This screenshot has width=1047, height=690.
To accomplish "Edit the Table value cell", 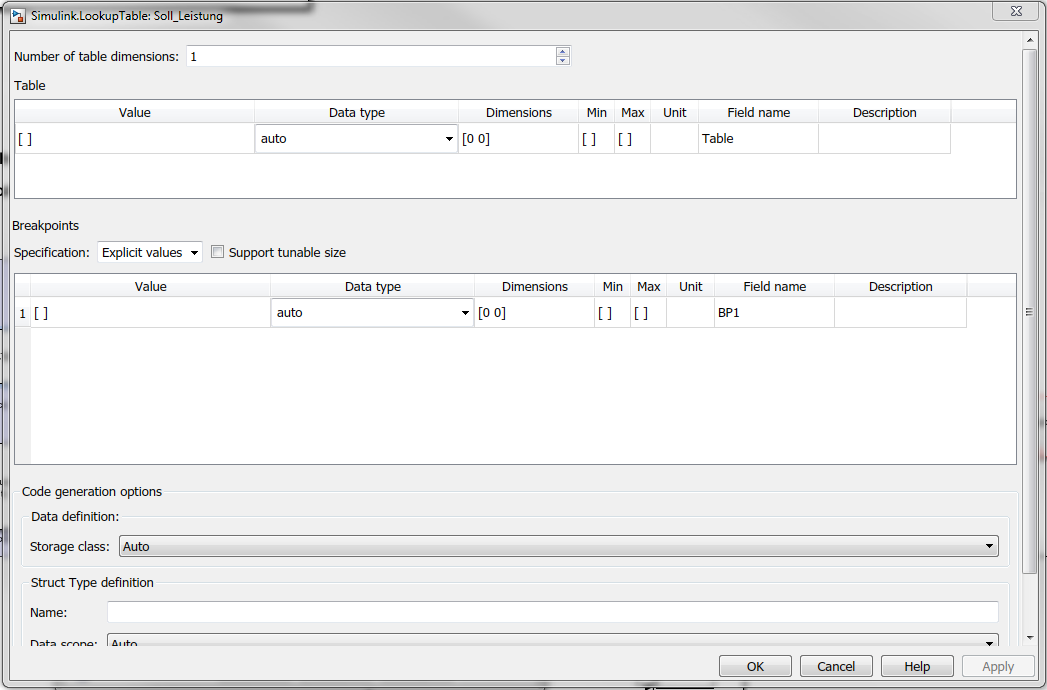I will [135, 139].
